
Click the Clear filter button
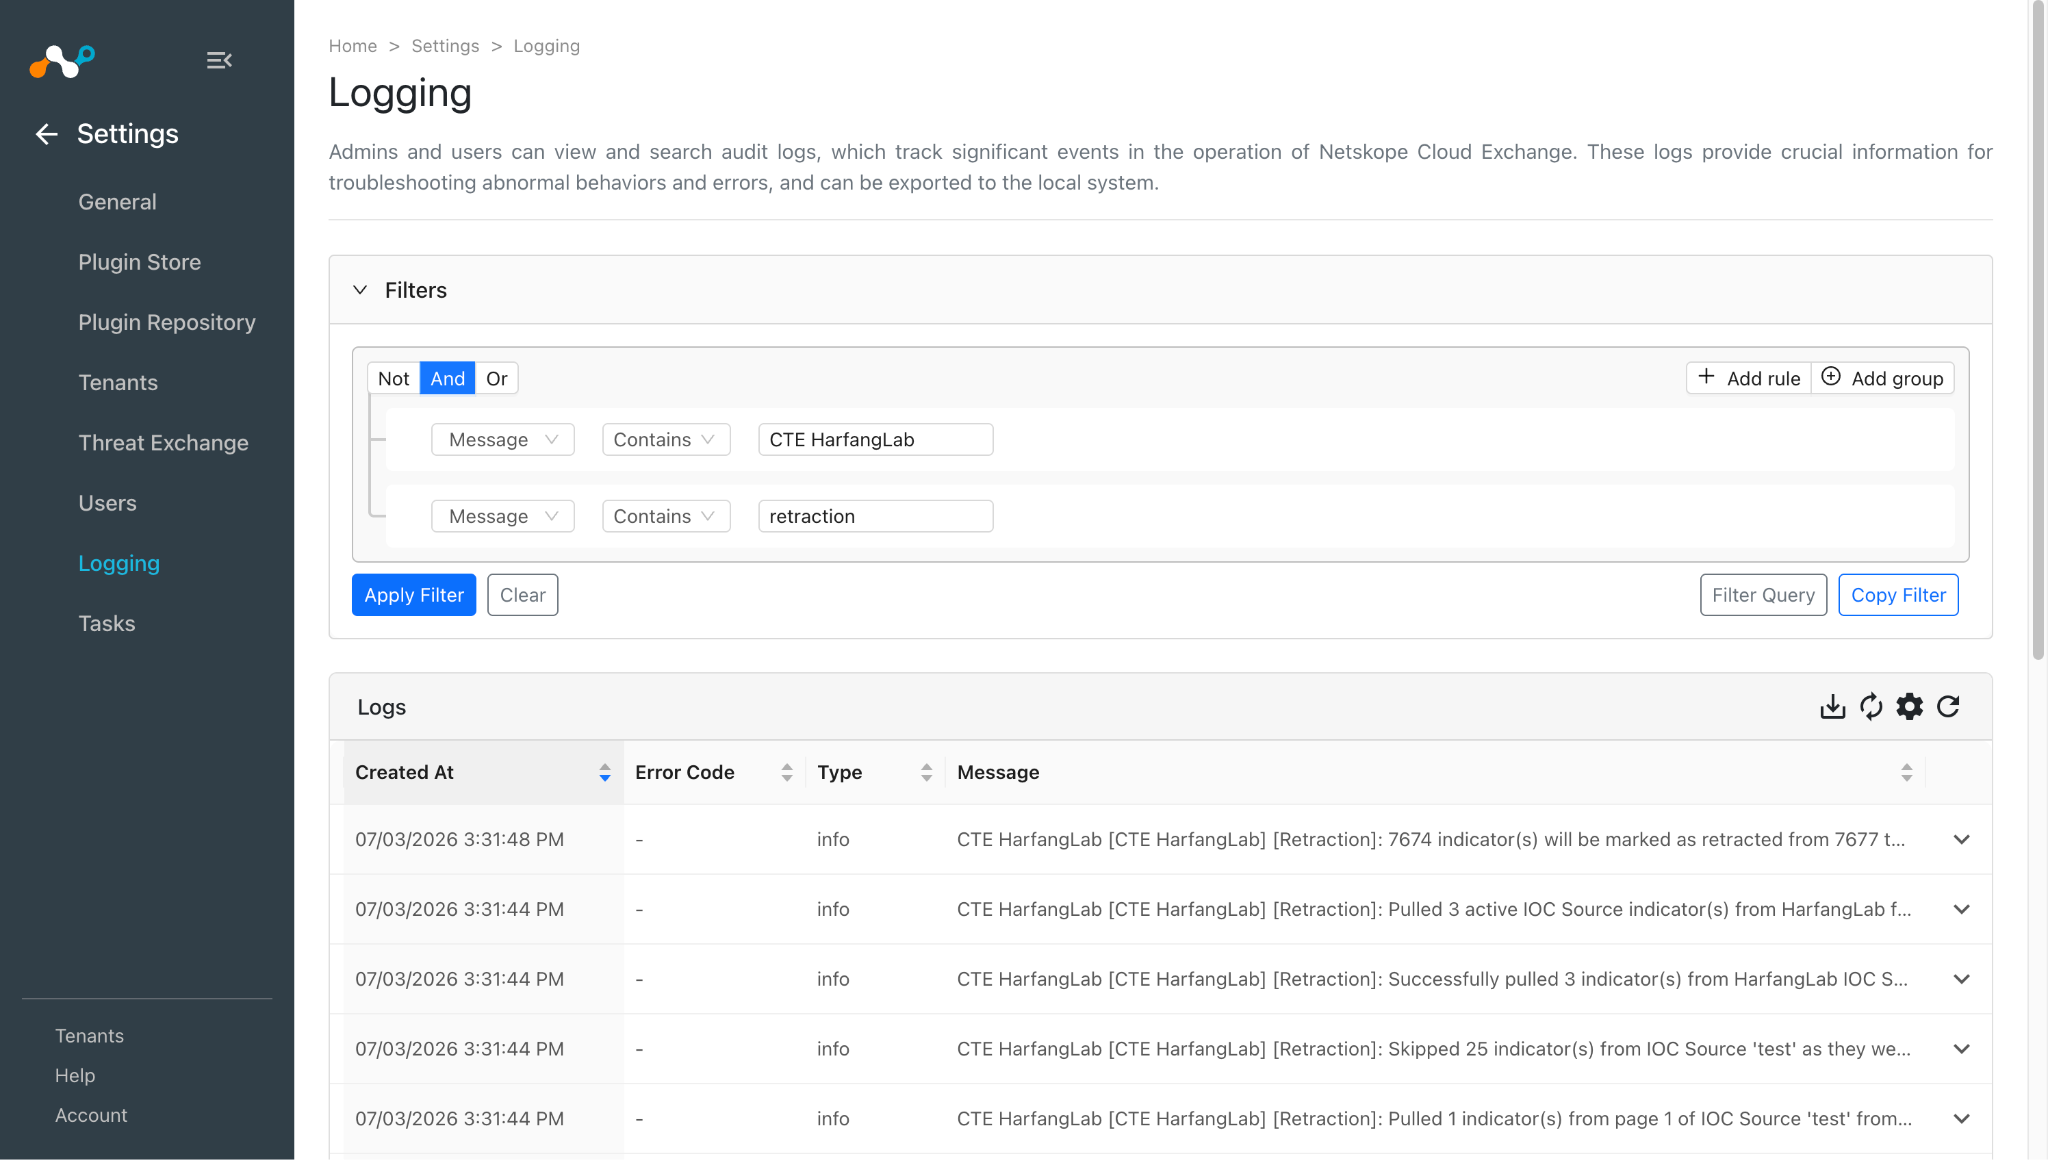click(x=522, y=595)
